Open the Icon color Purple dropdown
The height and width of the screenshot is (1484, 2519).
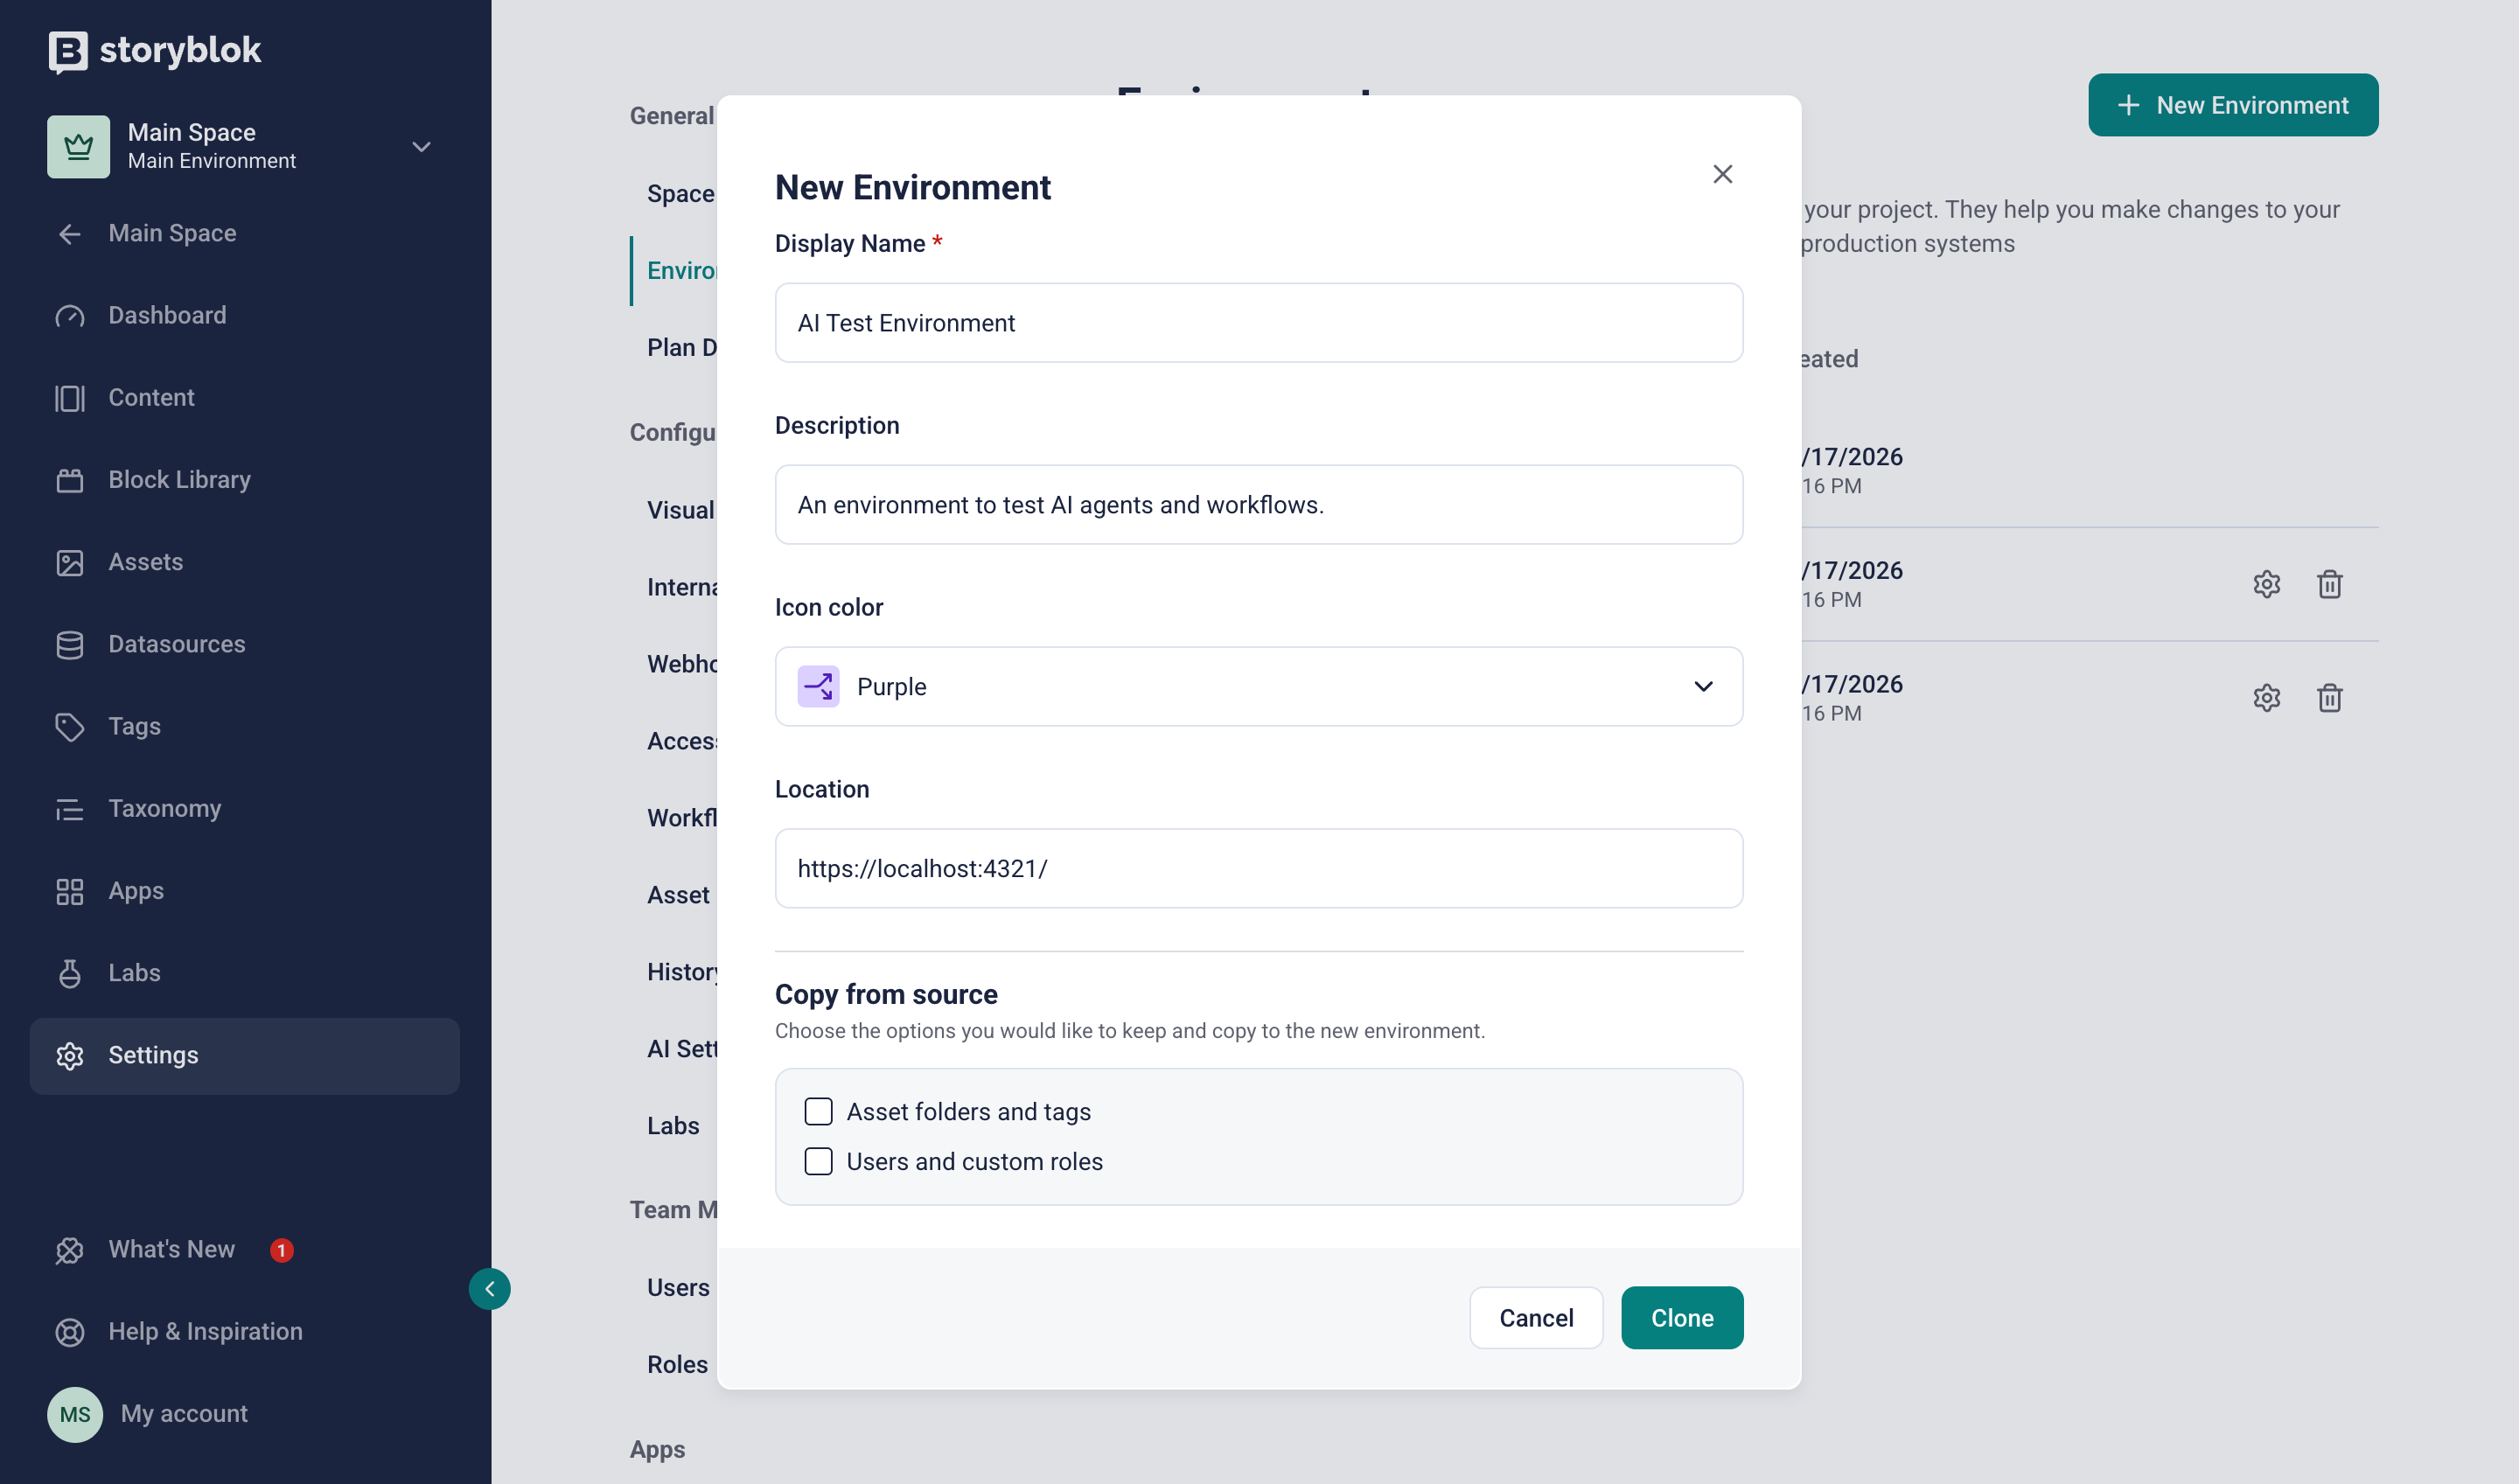tap(1258, 686)
